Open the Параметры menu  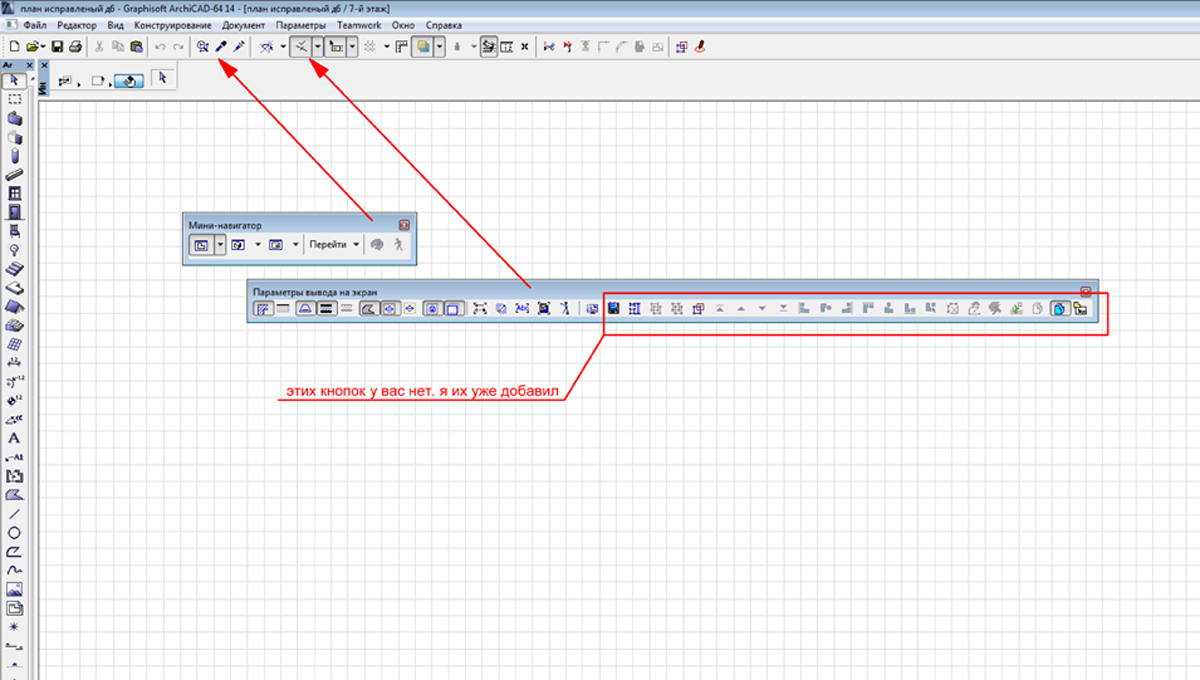[301, 24]
